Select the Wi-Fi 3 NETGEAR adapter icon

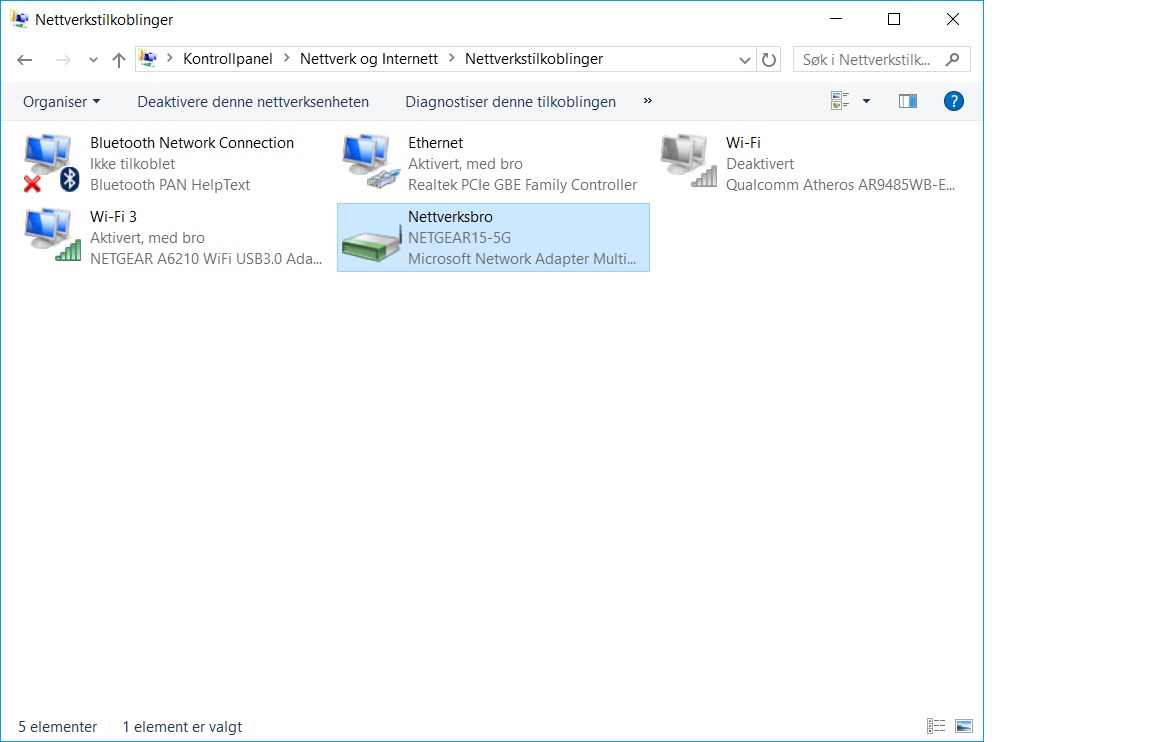(x=50, y=237)
